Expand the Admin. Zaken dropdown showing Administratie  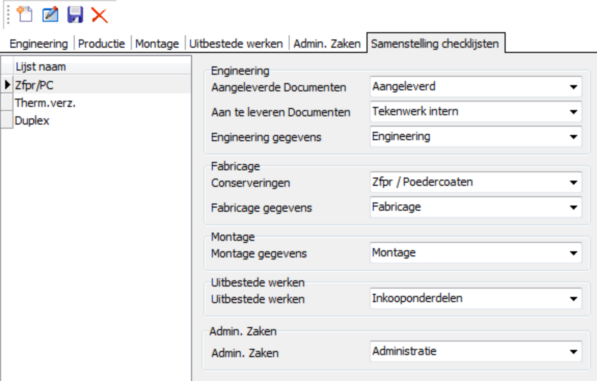pyautogui.click(x=476, y=351)
